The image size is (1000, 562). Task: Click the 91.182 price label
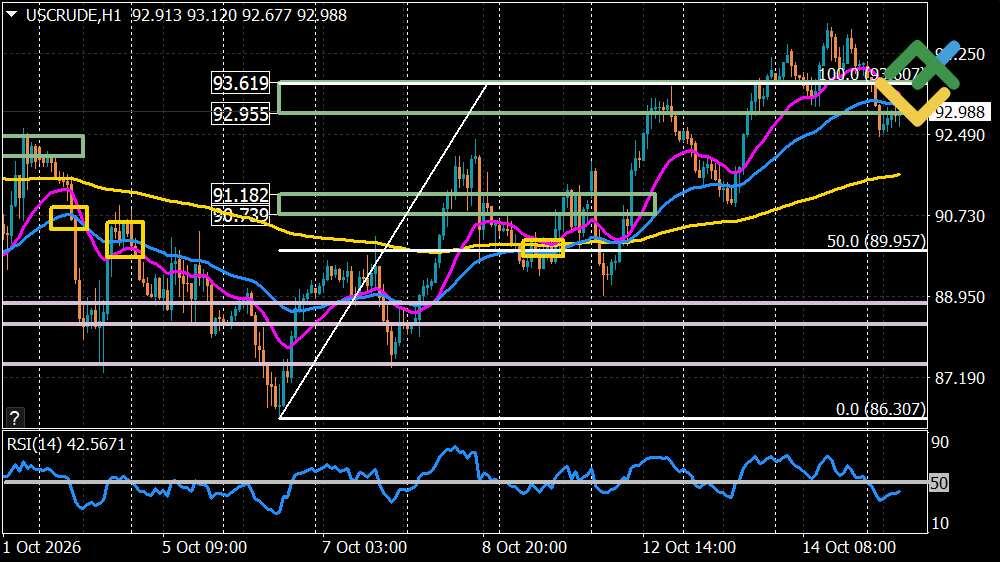coord(240,195)
